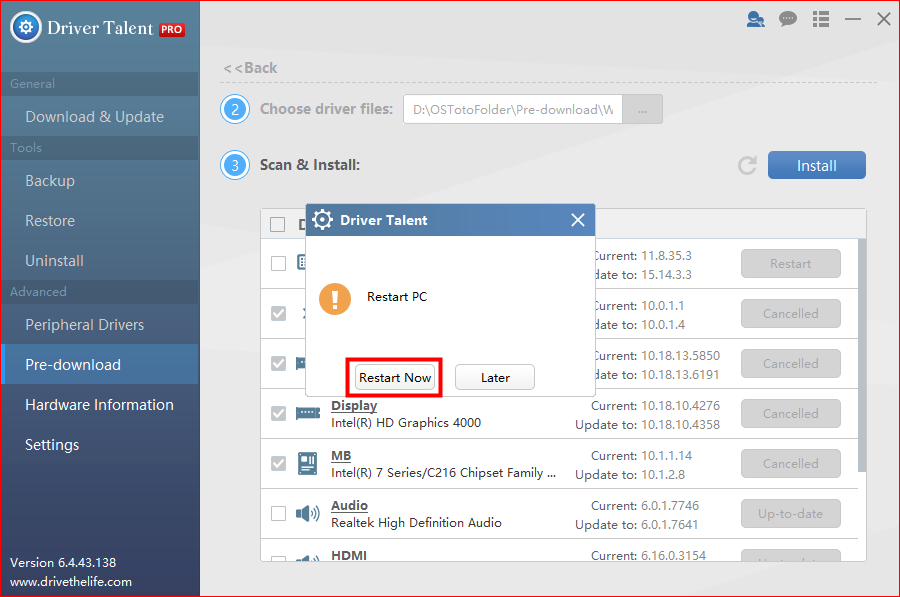Click the step 3 circle icon
The width and height of the screenshot is (900, 597).
point(235,165)
